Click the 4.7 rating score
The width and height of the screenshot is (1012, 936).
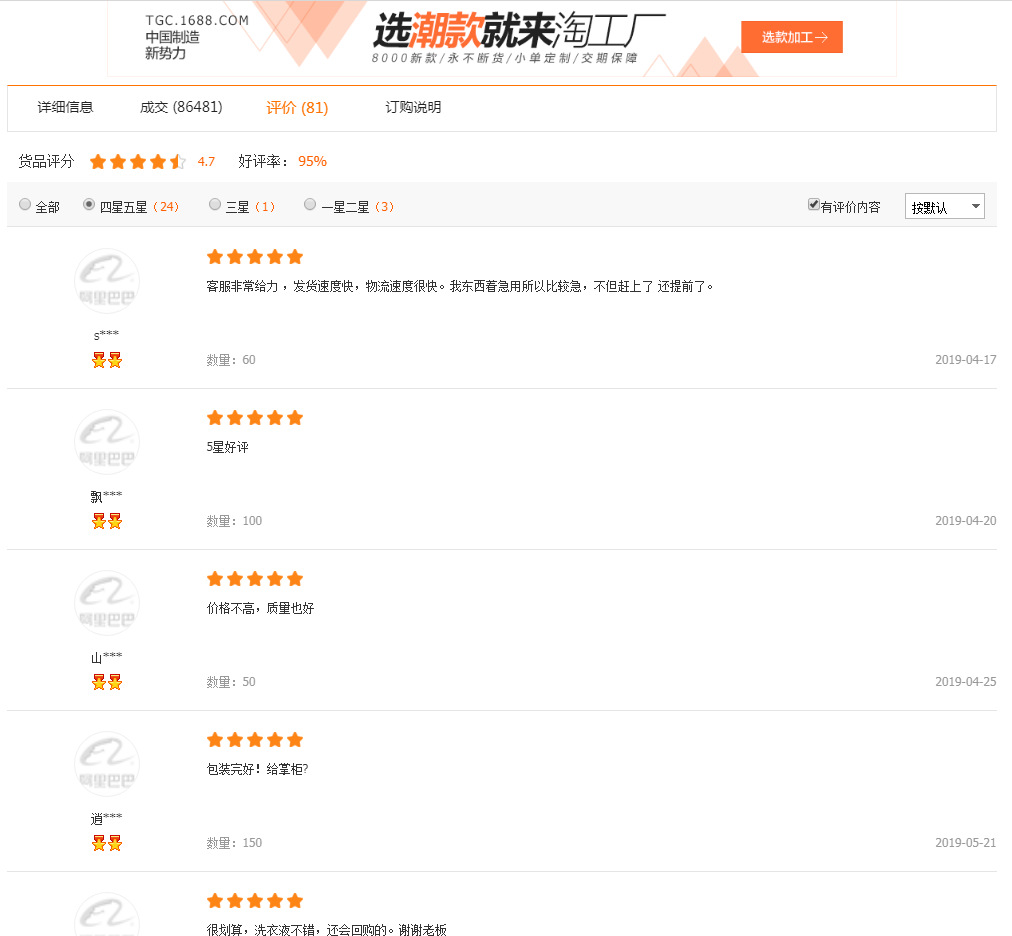coord(206,161)
